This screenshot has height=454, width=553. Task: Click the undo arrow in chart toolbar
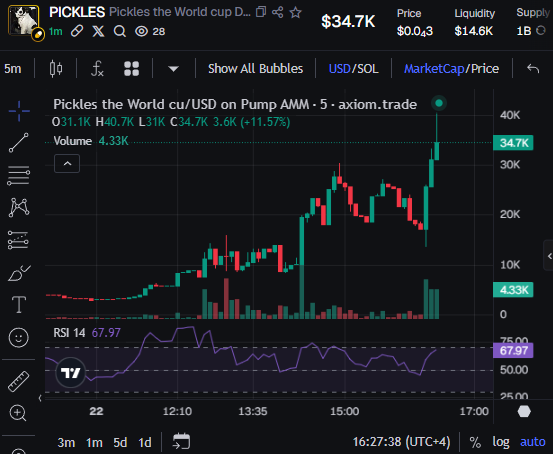click(533, 68)
